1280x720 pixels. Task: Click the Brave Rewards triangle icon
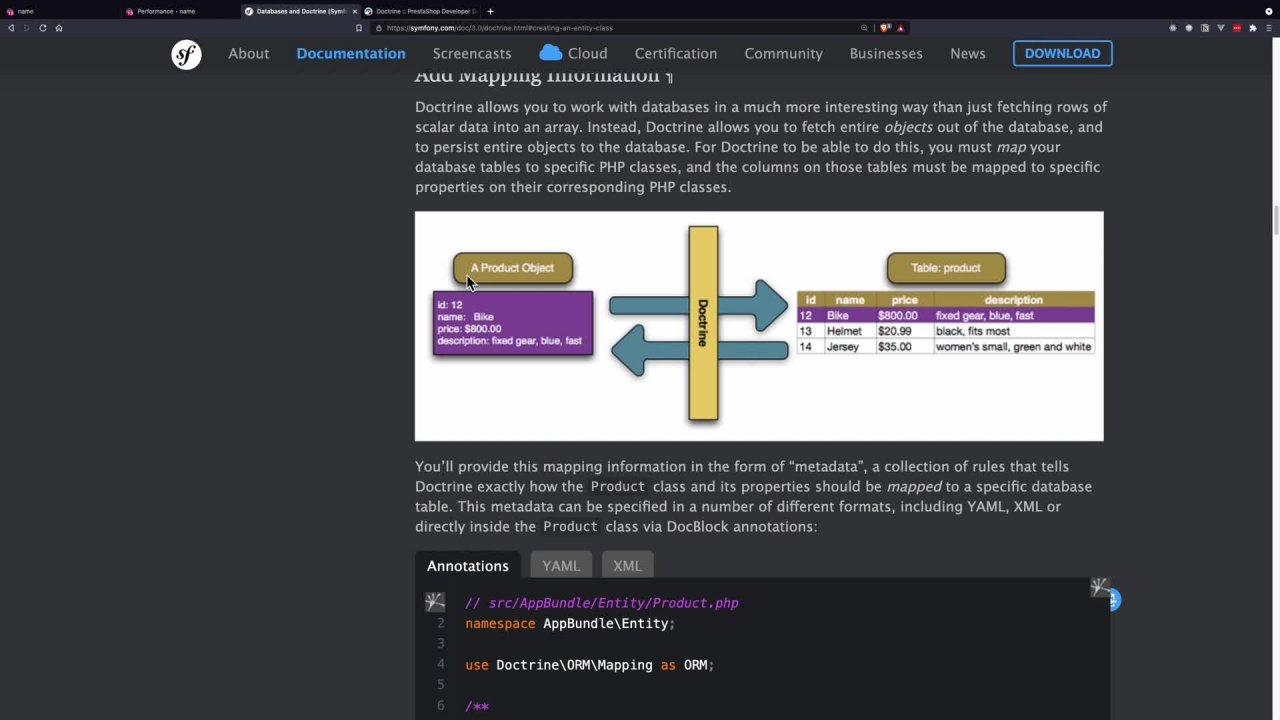[900, 28]
